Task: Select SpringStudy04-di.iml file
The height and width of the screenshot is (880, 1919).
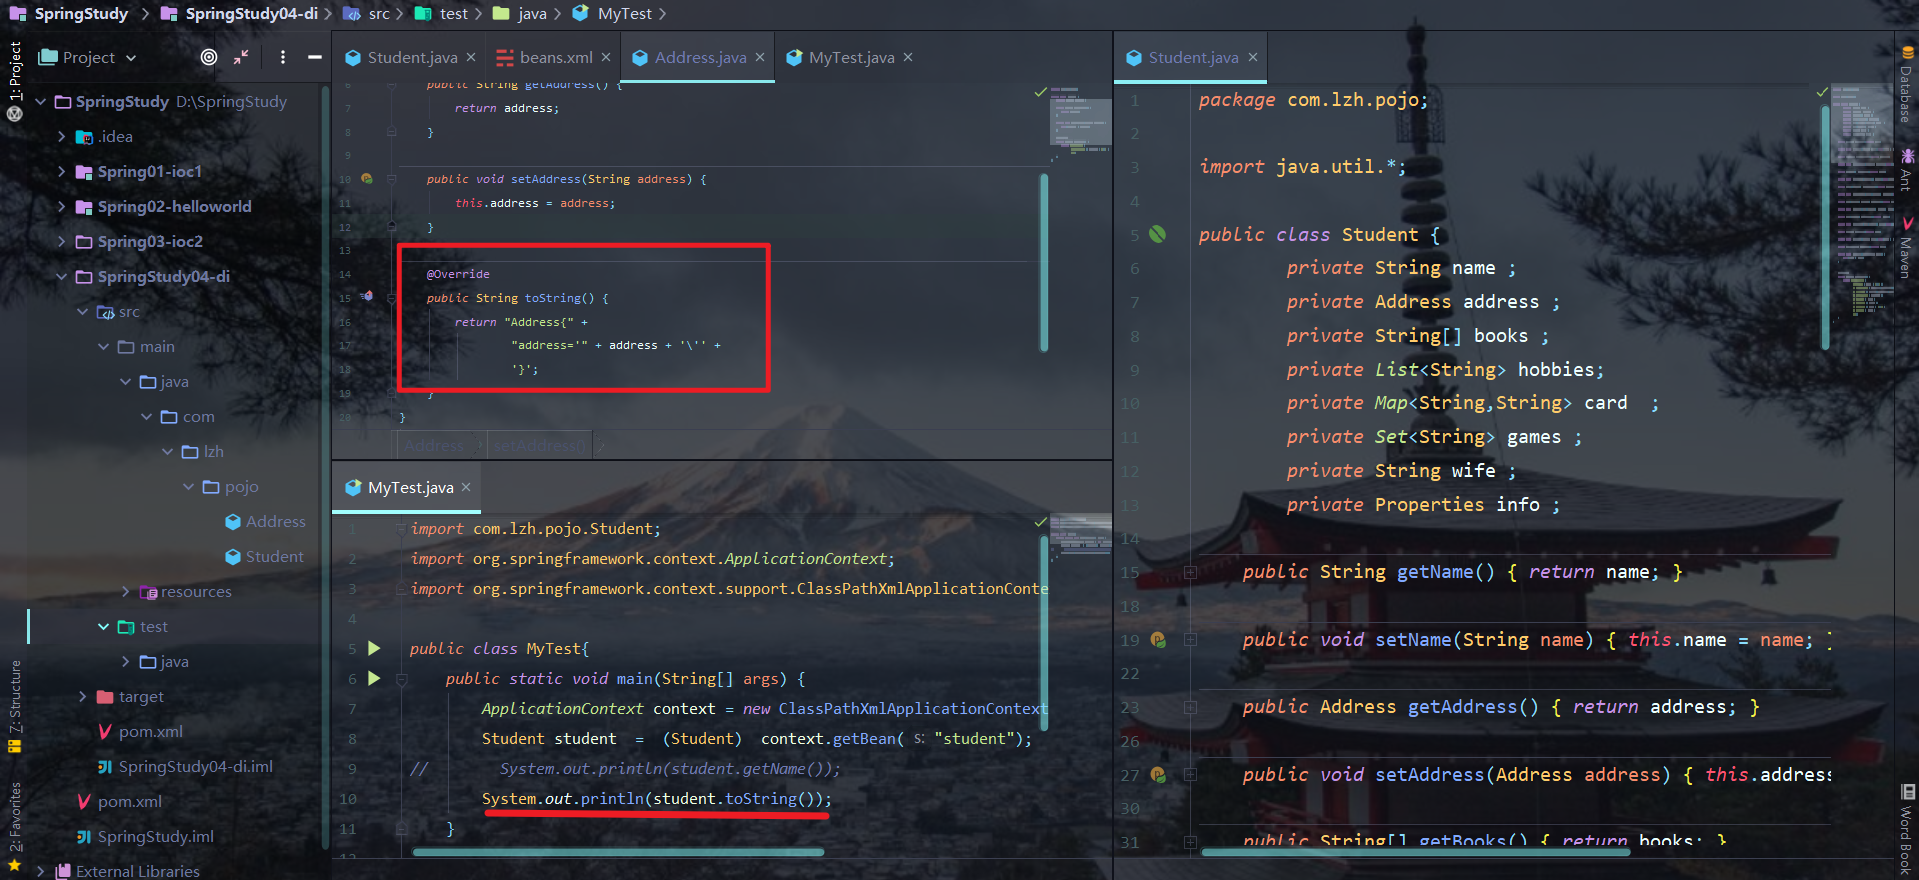Action: [185, 766]
